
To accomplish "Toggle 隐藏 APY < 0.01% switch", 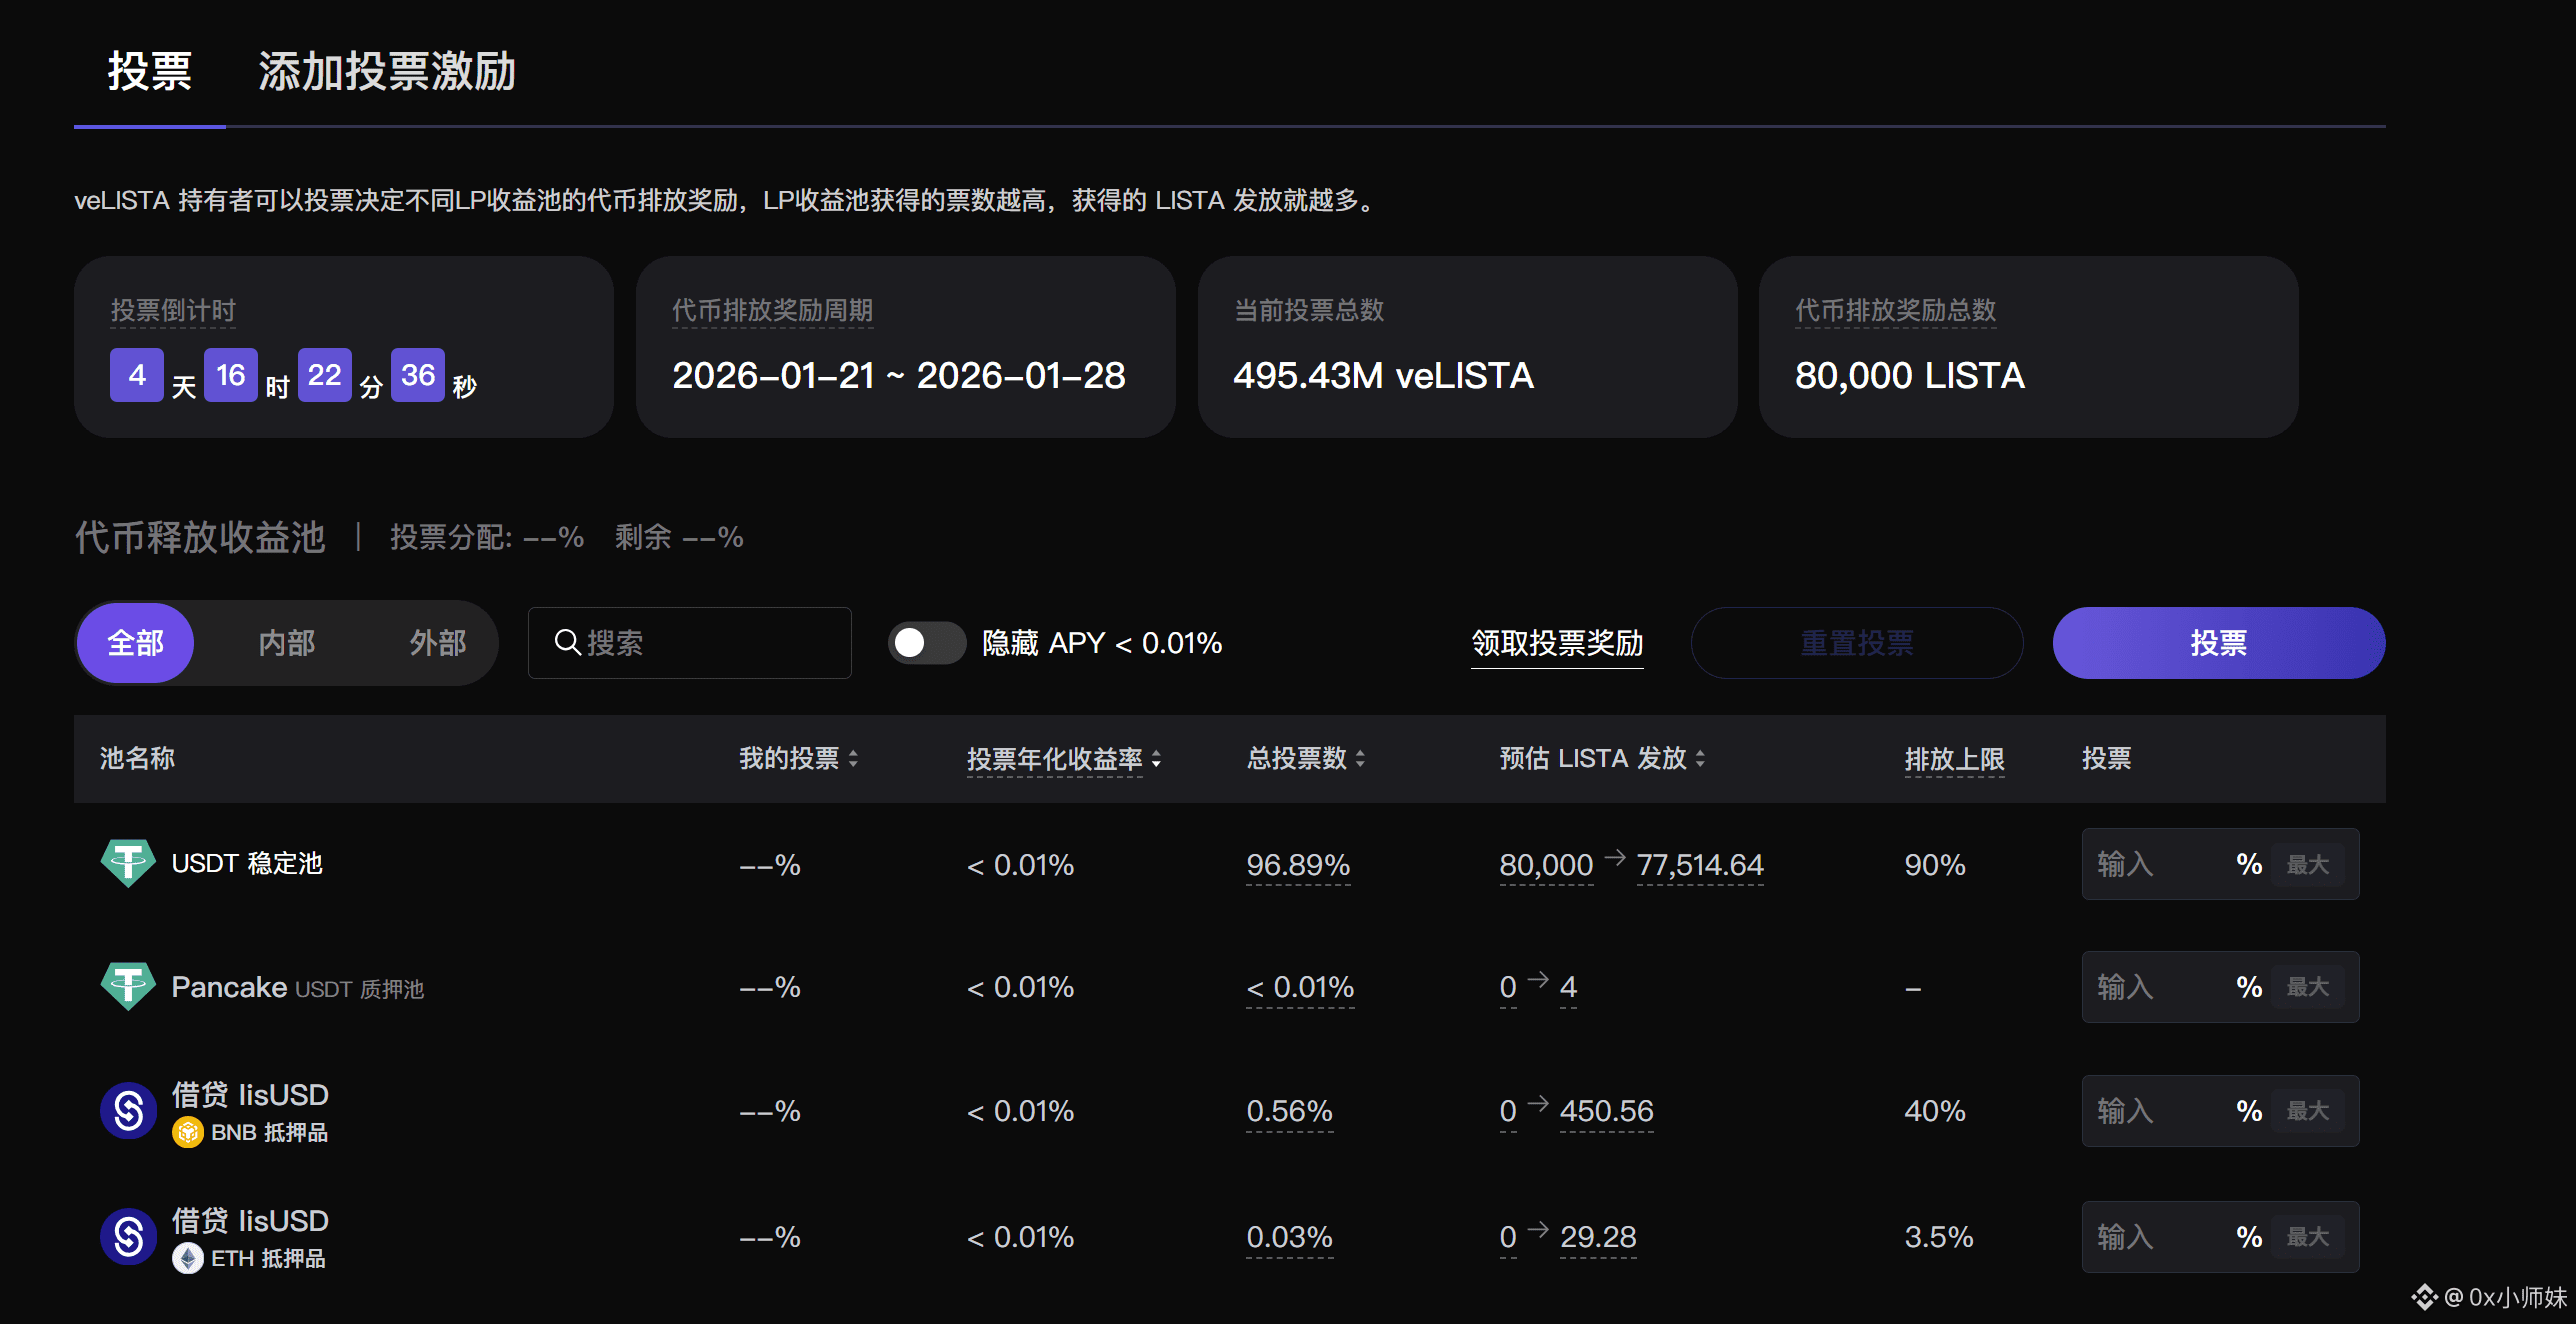I will click(x=926, y=643).
